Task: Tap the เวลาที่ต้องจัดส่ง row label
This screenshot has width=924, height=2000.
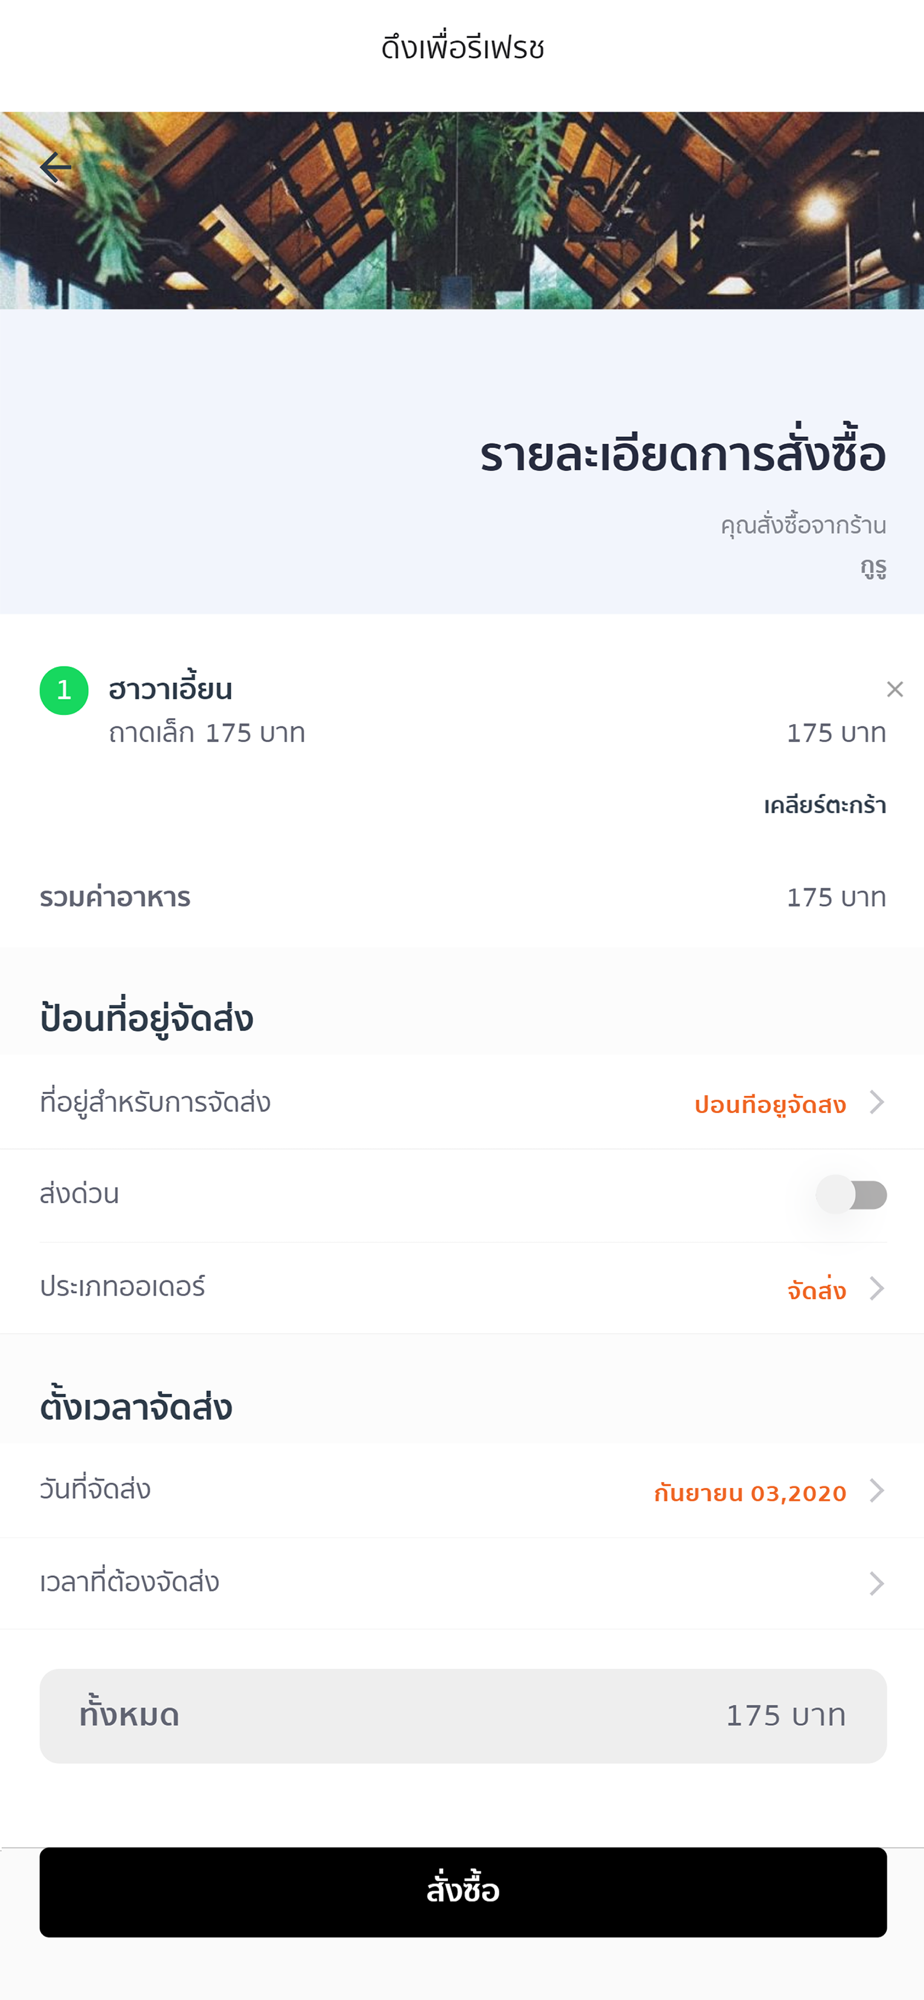Action: point(129,1582)
